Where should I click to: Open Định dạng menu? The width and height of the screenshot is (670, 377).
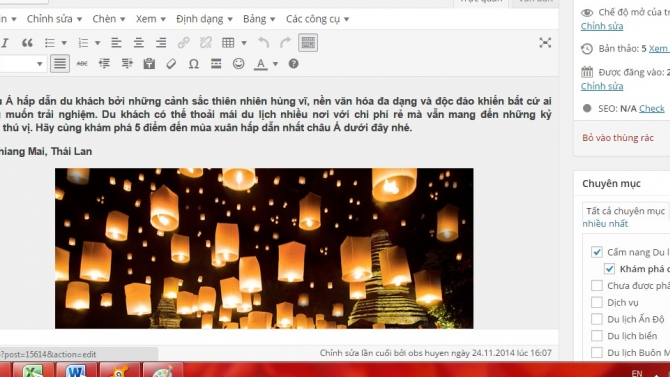[x=204, y=19]
